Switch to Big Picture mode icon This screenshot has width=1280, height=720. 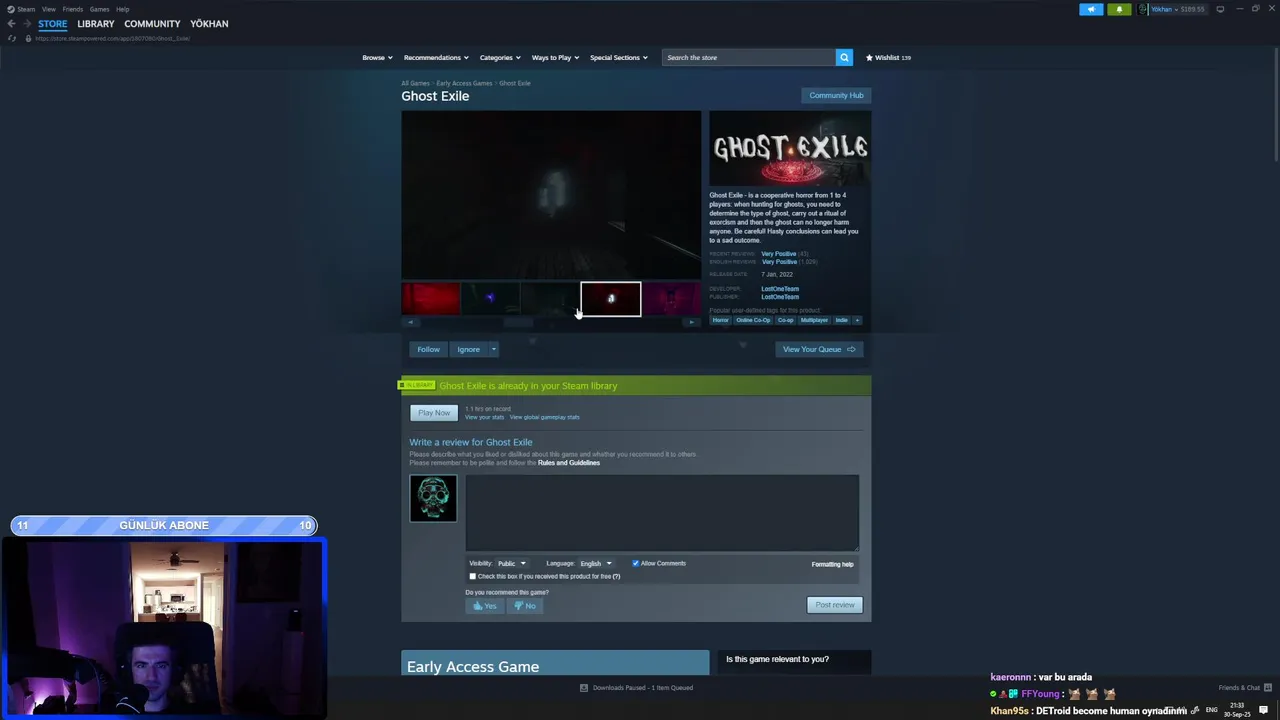pyautogui.click(x=1220, y=9)
